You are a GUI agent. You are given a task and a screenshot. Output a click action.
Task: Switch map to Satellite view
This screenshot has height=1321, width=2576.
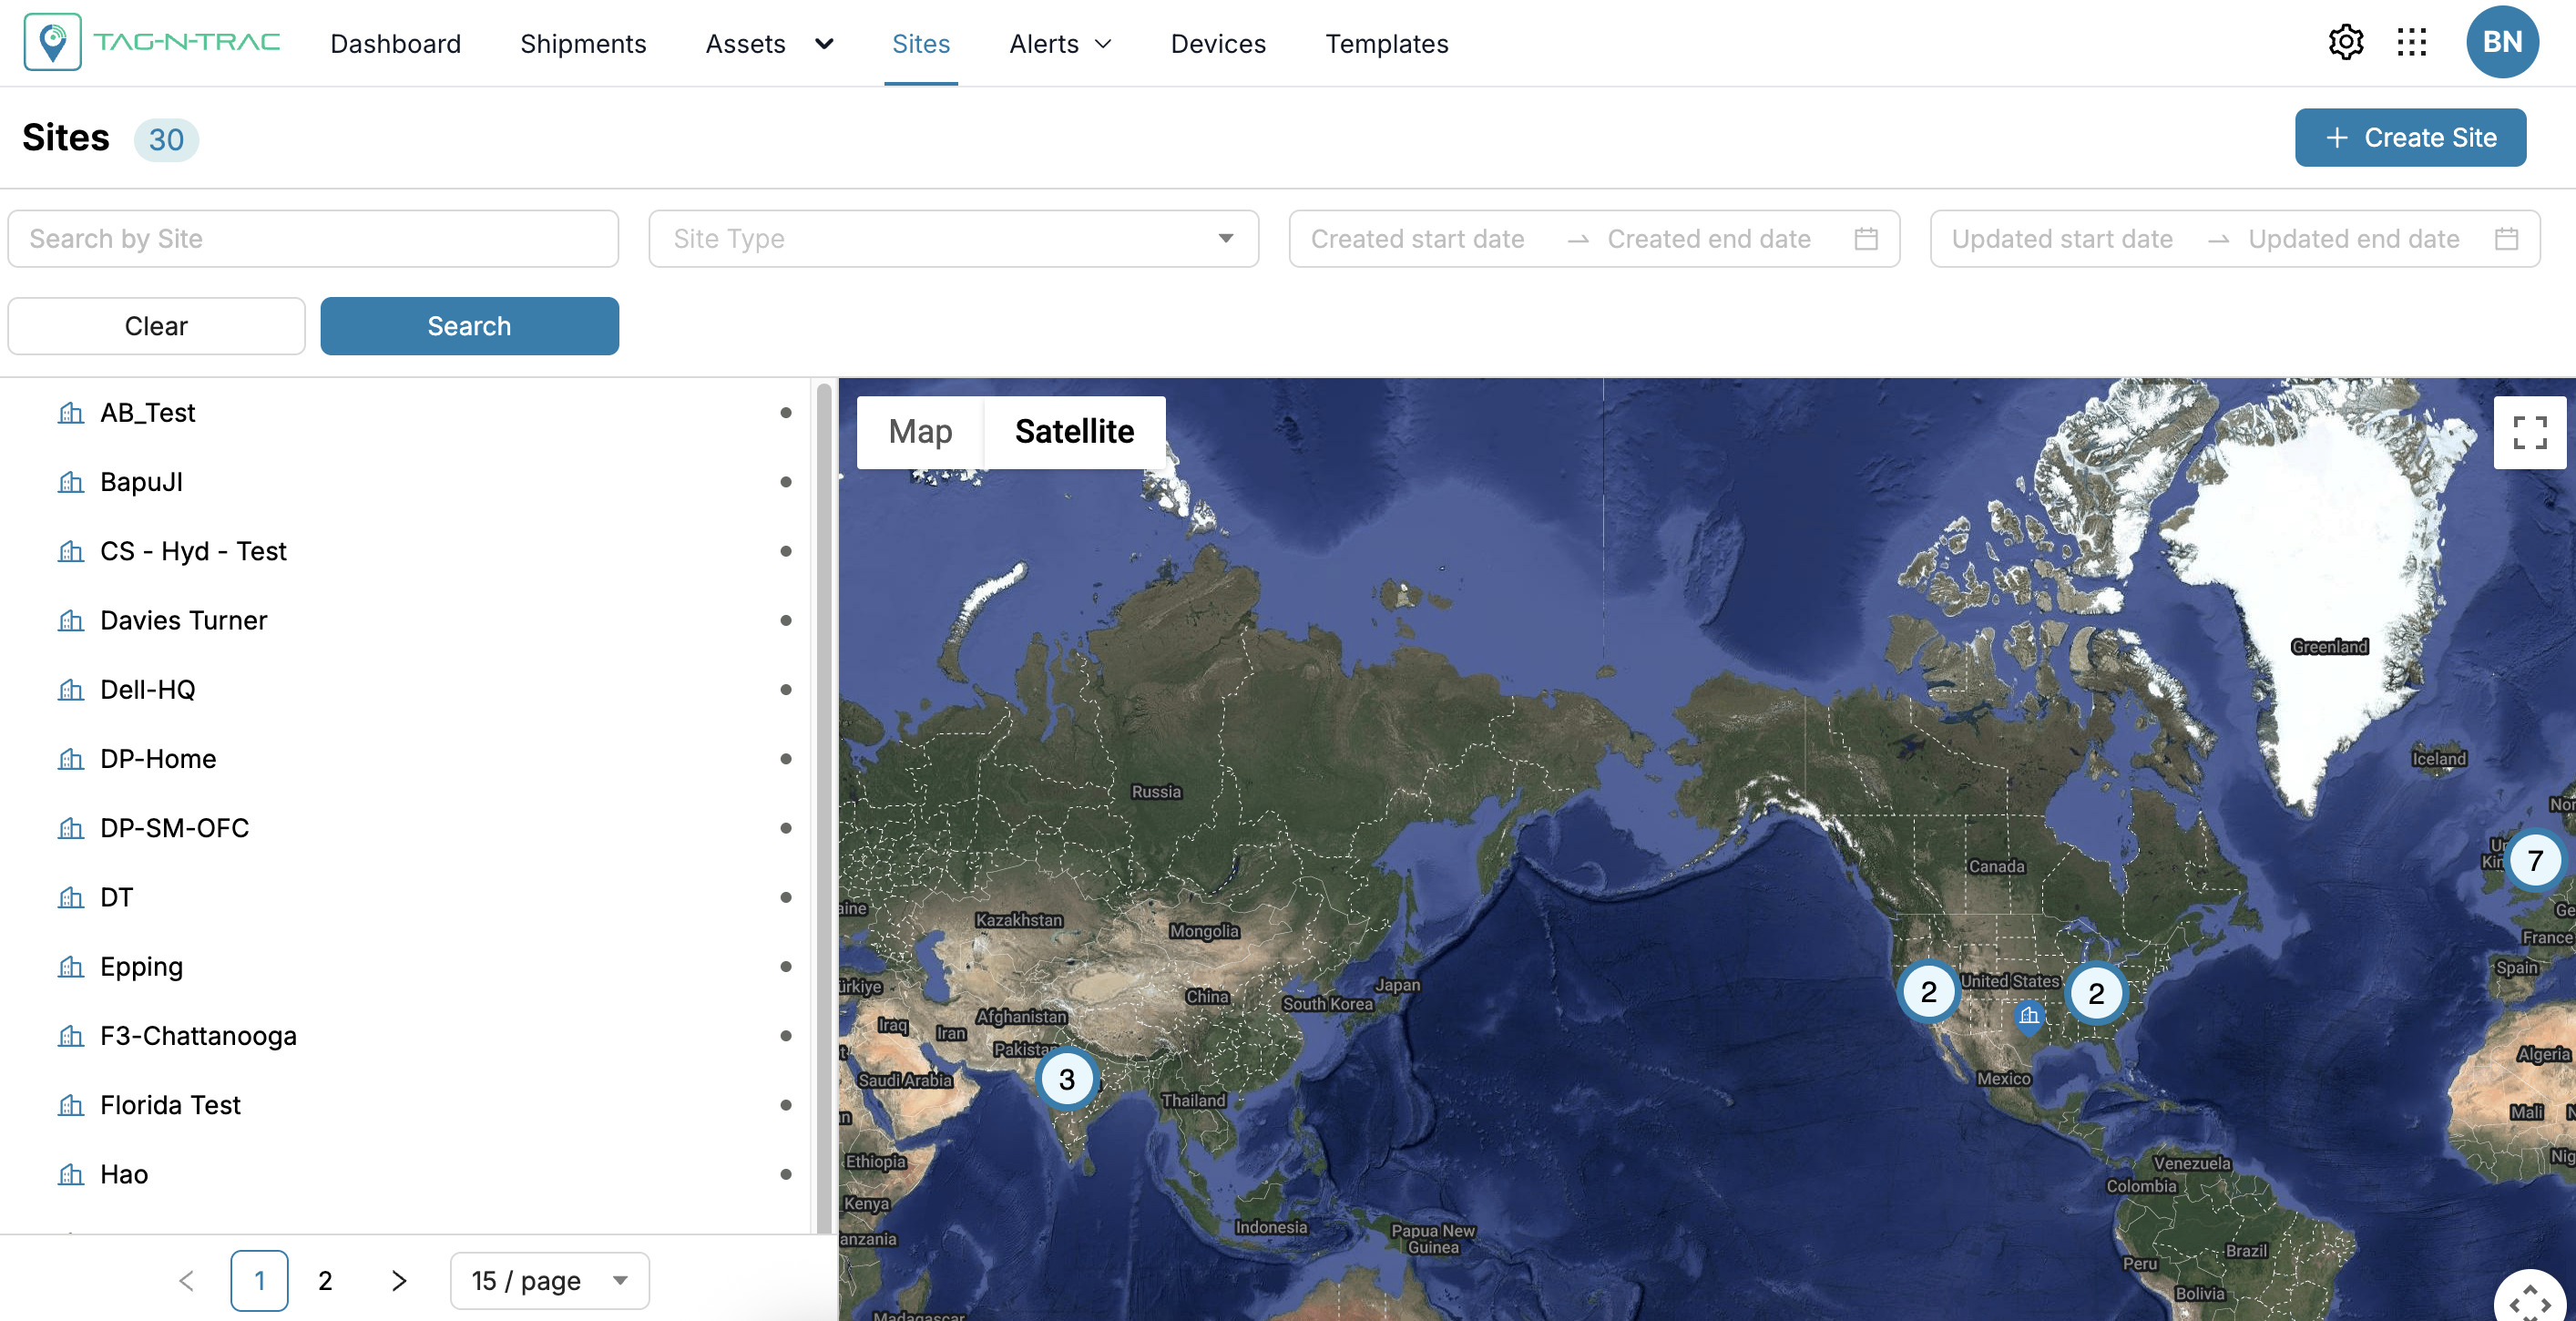click(x=1074, y=432)
